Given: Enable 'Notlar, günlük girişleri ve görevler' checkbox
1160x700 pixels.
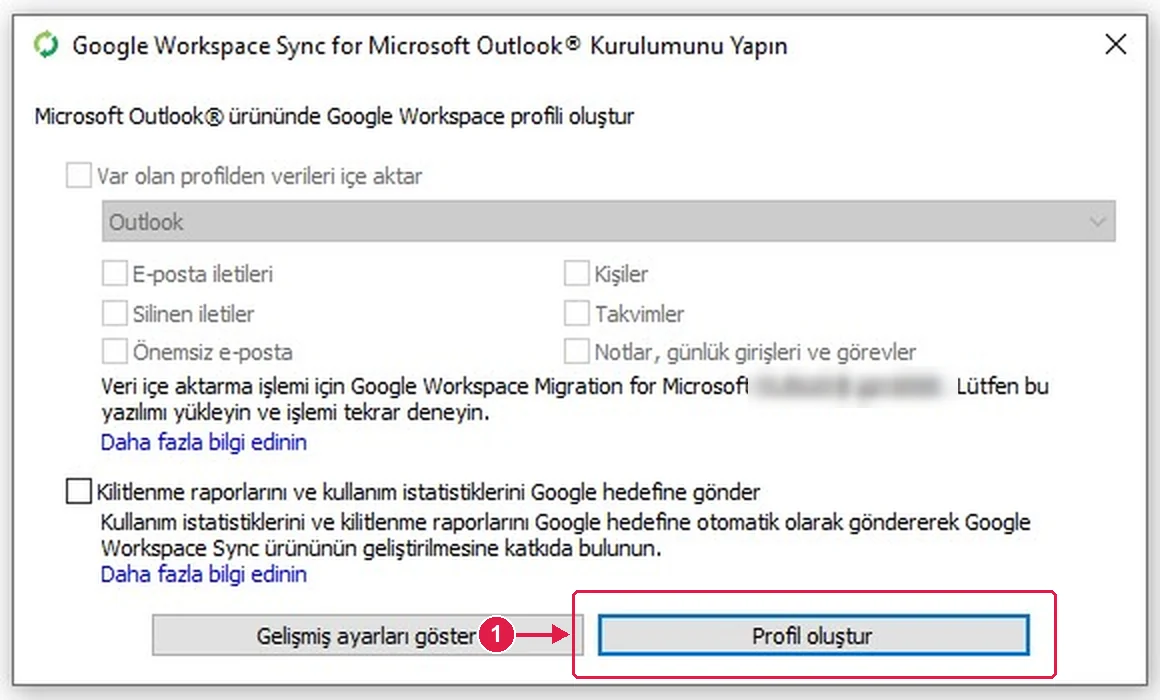Looking at the screenshot, I should (576, 351).
